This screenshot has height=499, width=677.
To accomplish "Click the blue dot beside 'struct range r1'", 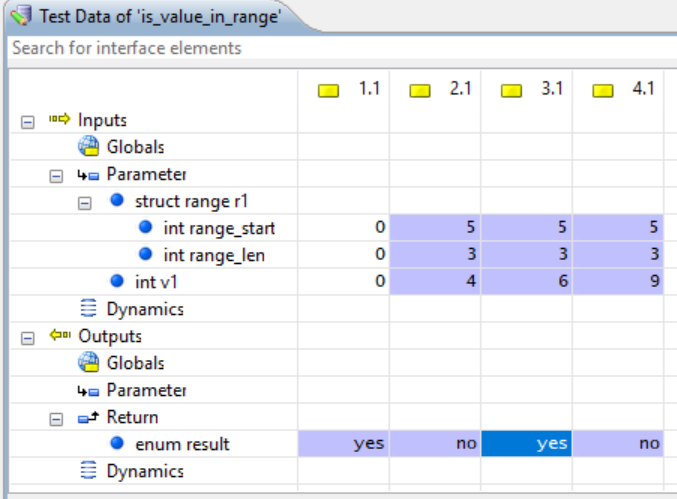I will pyautogui.click(x=117, y=200).
